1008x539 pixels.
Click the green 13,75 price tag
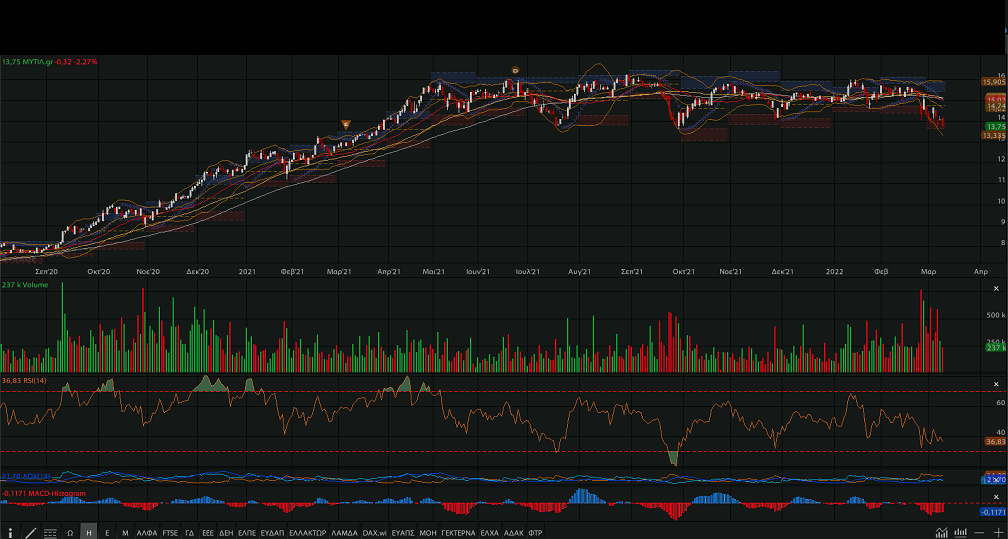994,127
